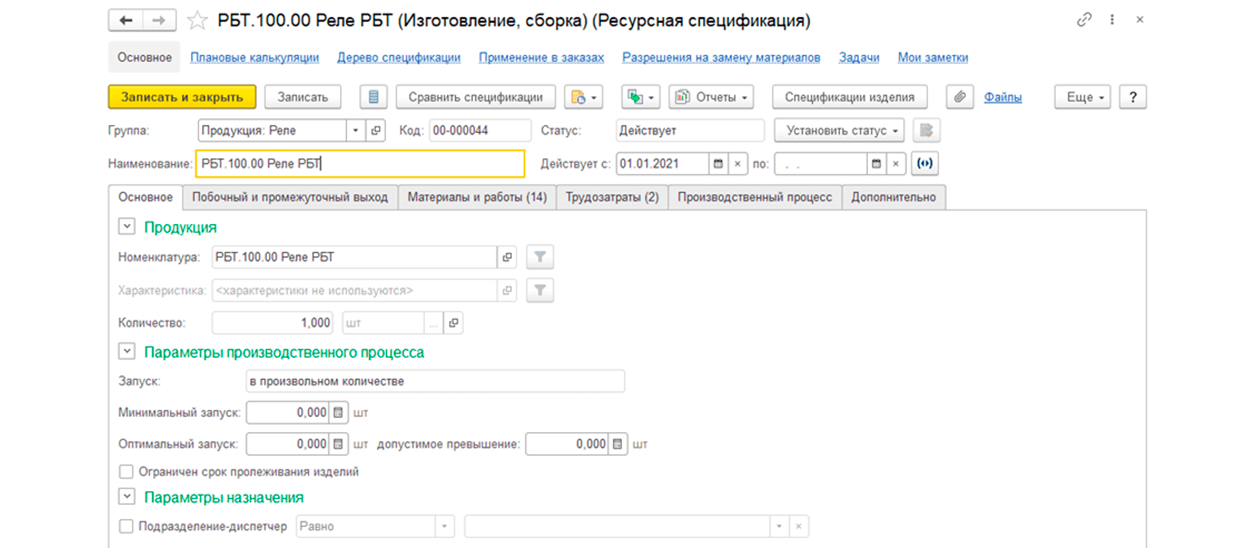This screenshot has height=554, width=1257.
Task: Enable Подразделение-диспетчер checkbox
Action: [x=126, y=527]
